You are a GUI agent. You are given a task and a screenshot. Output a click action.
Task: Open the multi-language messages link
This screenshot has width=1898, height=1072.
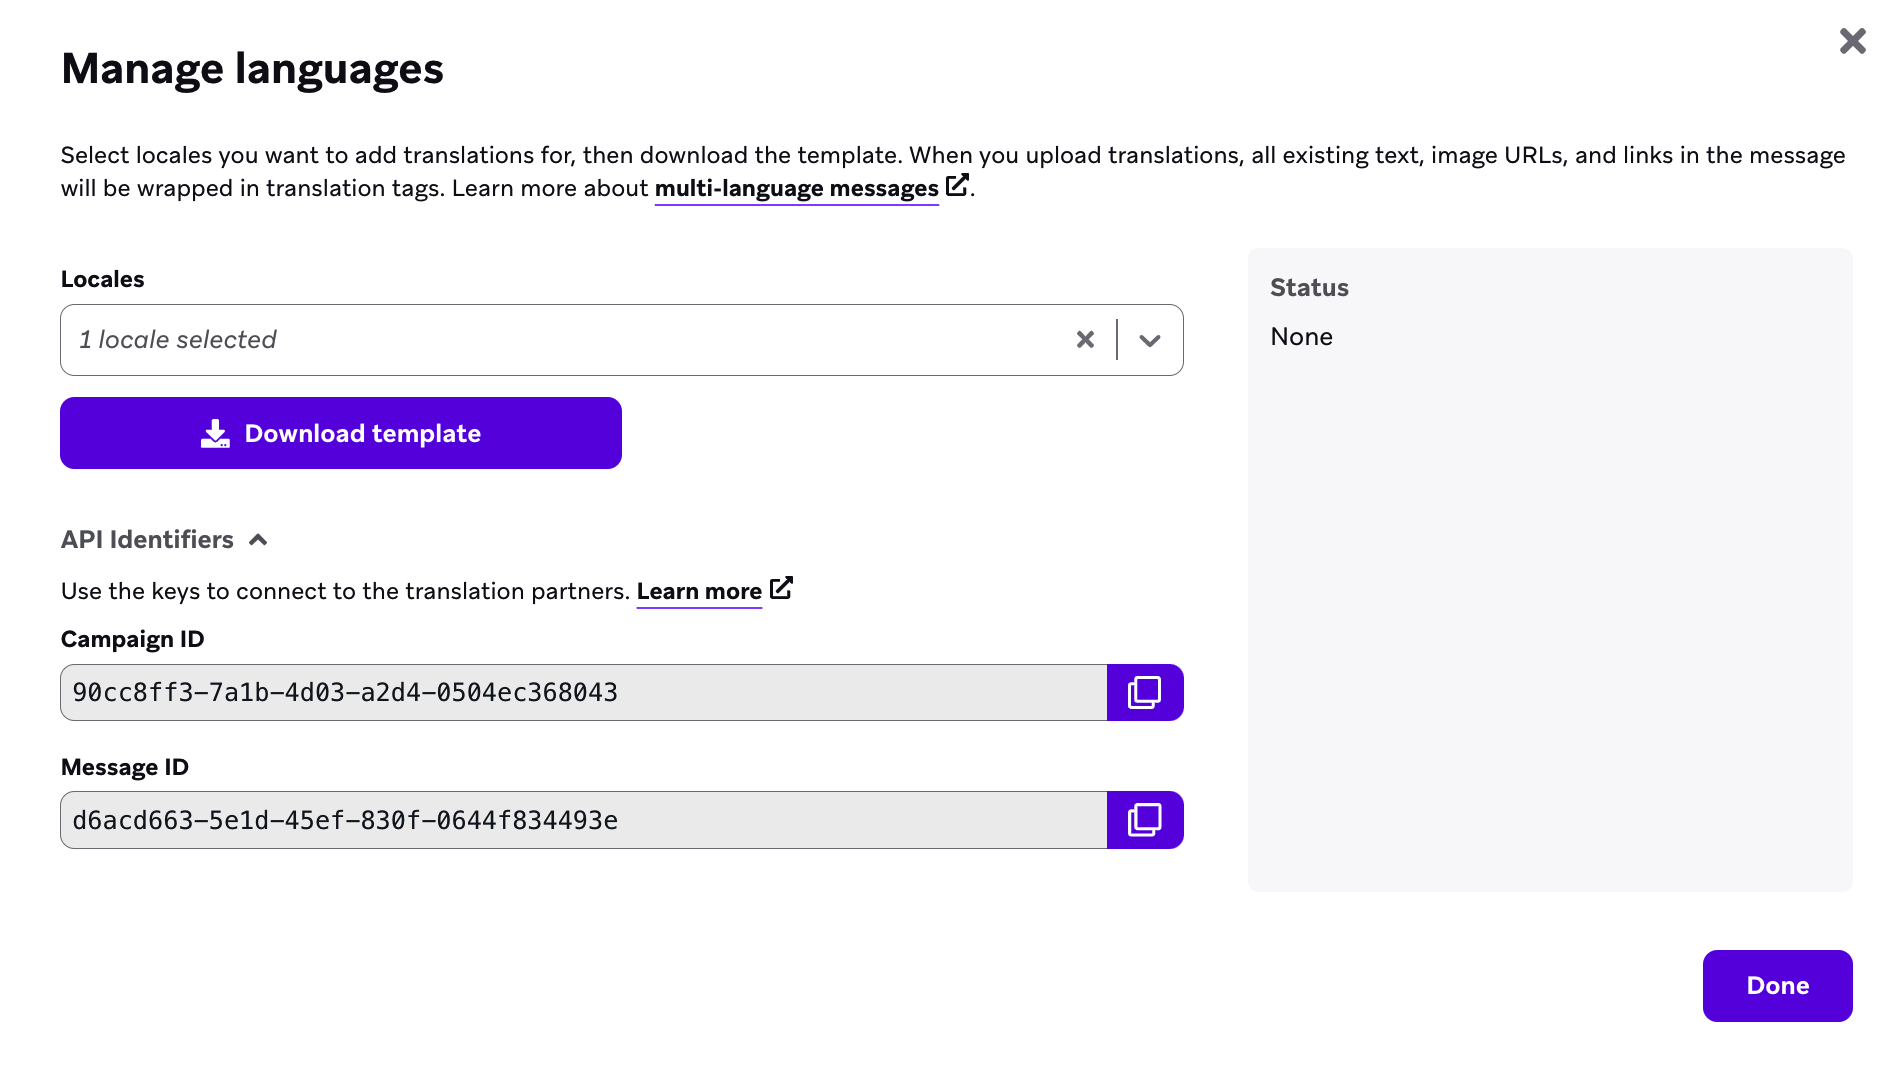click(796, 188)
